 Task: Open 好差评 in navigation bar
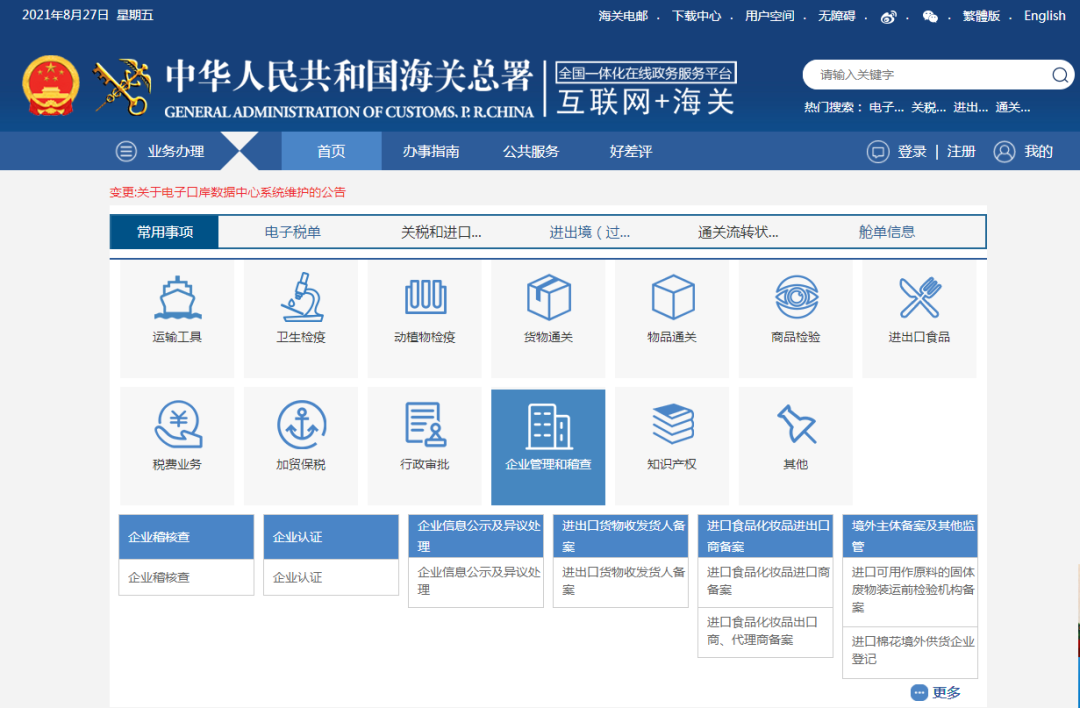(x=631, y=151)
